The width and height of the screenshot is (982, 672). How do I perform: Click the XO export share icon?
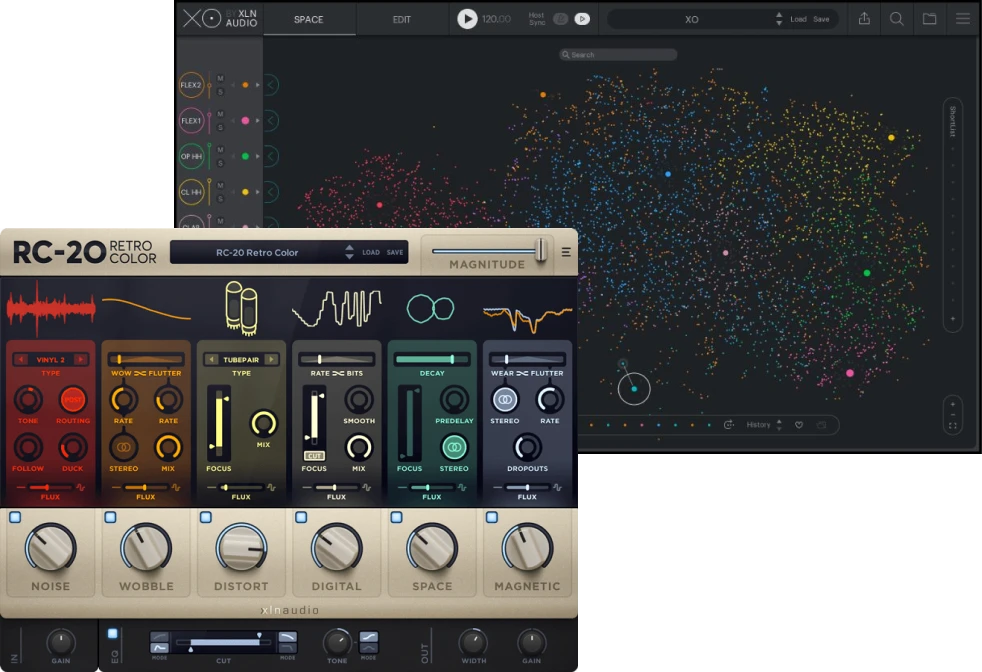[864, 19]
